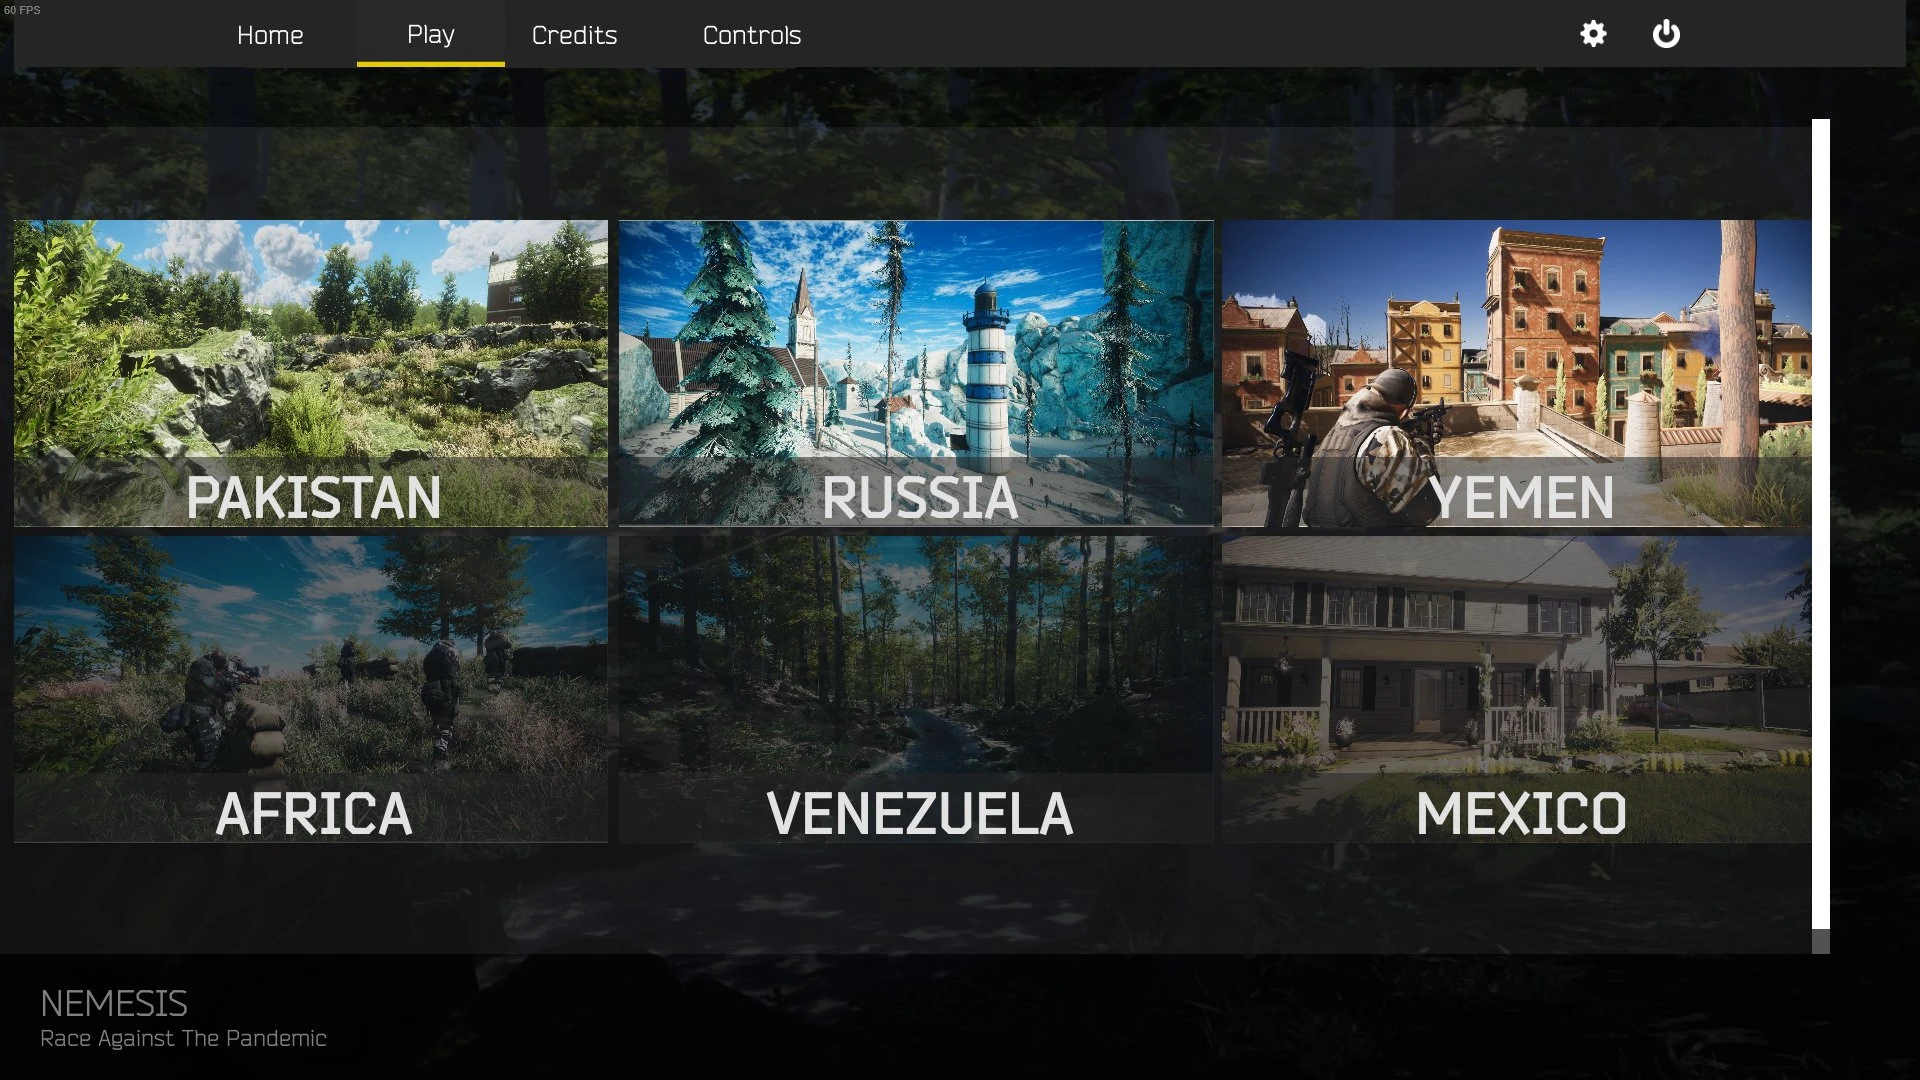View the Controls menu item

click(751, 35)
